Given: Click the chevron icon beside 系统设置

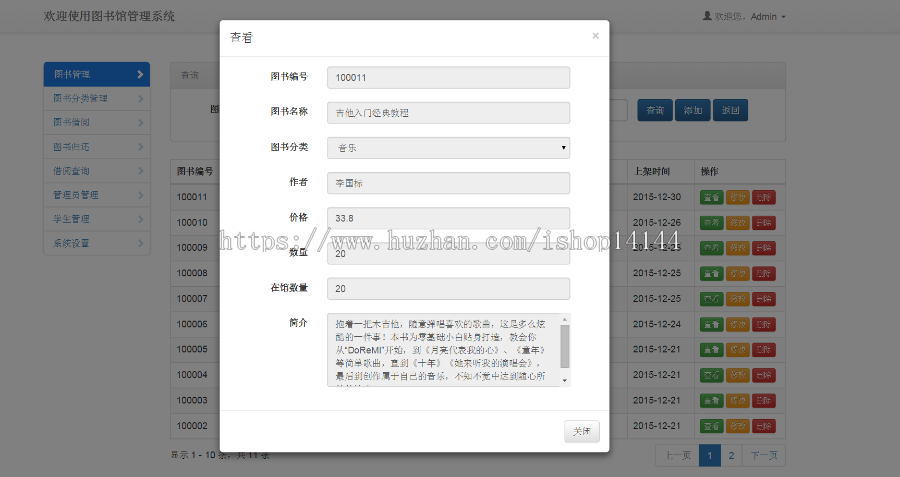Looking at the screenshot, I should click(141, 243).
